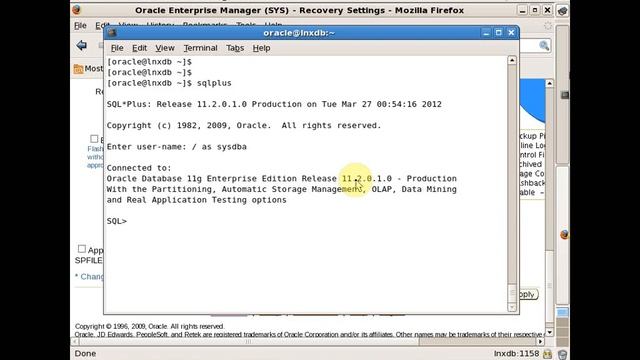This screenshot has height=360, width=640.
Task: Open the terminal's Help menu
Action: click(x=261, y=48)
